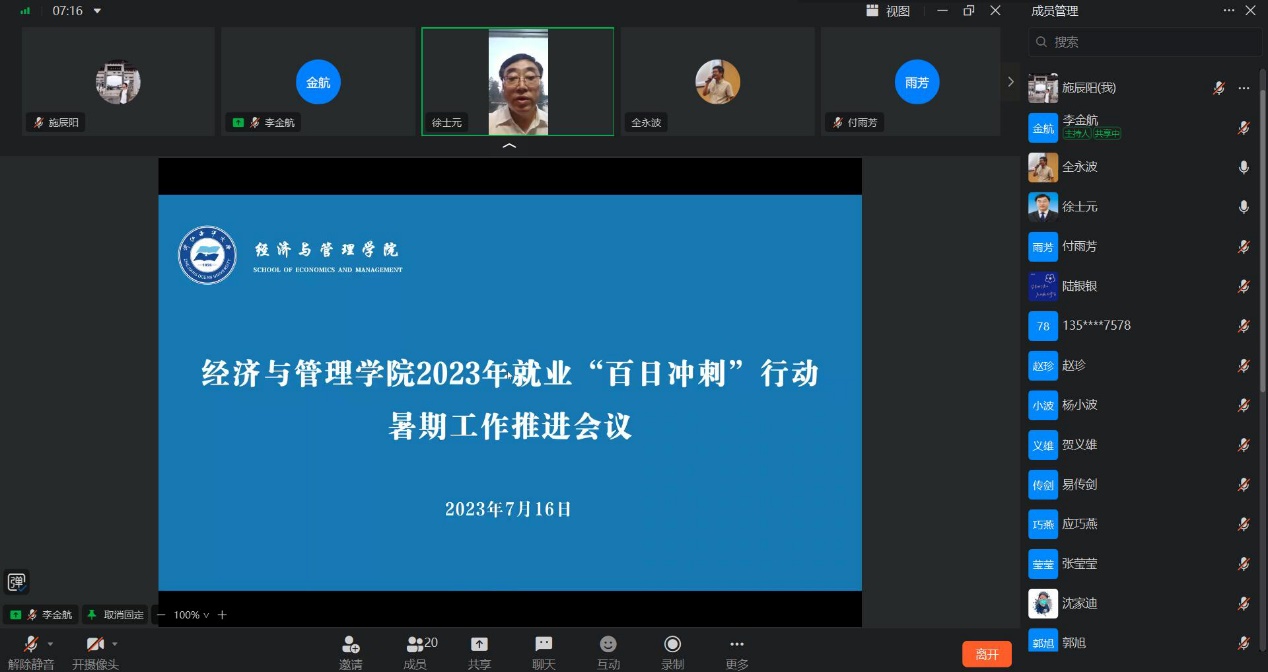1268x672 pixels.
Task: Click the 互动 (Interaction) emoji icon
Action: tap(608, 645)
